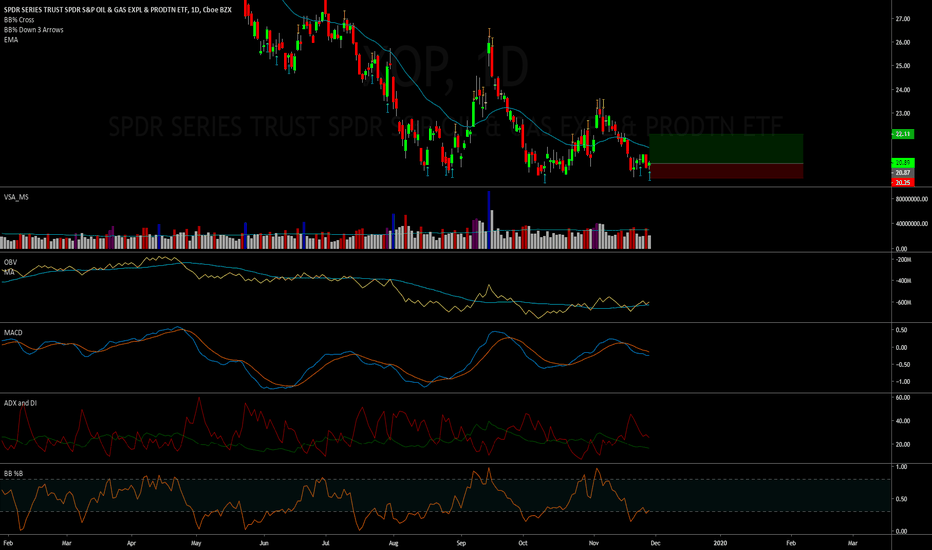932x550 pixels.
Task: Click the green 22.11 target price tag
Action: tap(903, 134)
